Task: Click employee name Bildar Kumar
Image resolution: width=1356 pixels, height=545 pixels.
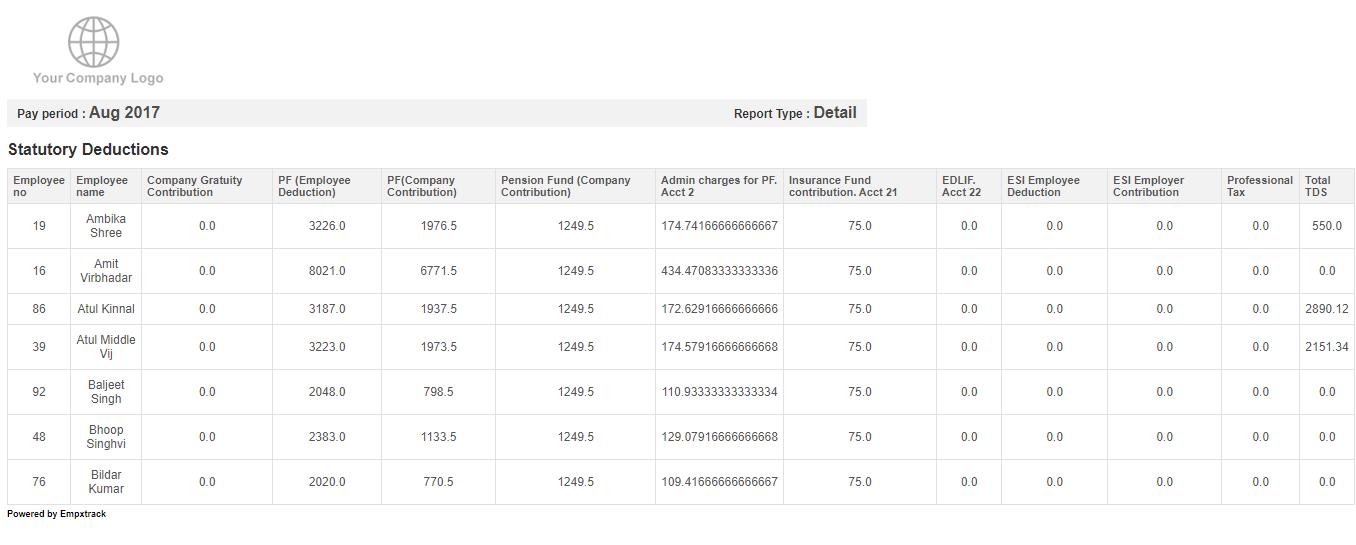Action: pyautogui.click(x=106, y=482)
